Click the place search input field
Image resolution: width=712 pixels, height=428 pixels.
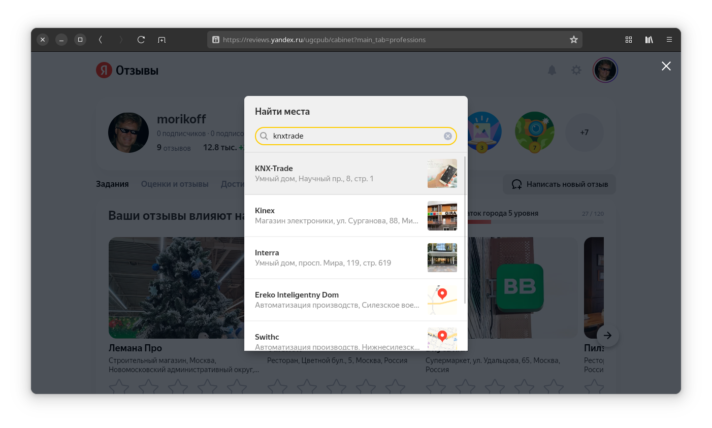[356, 136]
